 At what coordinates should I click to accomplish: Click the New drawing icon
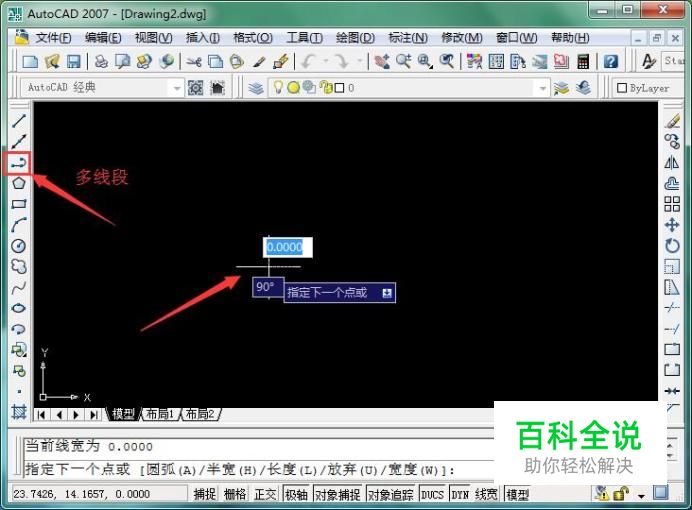[x=30, y=61]
